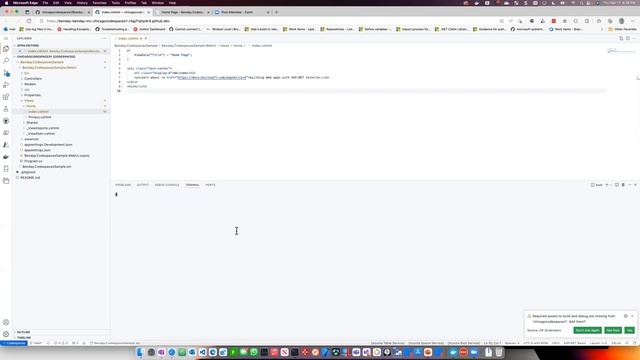The width and height of the screenshot is (640, 360).
Task: Click the Codespaces remote indicator in status bar
Action: click(14, 343)
